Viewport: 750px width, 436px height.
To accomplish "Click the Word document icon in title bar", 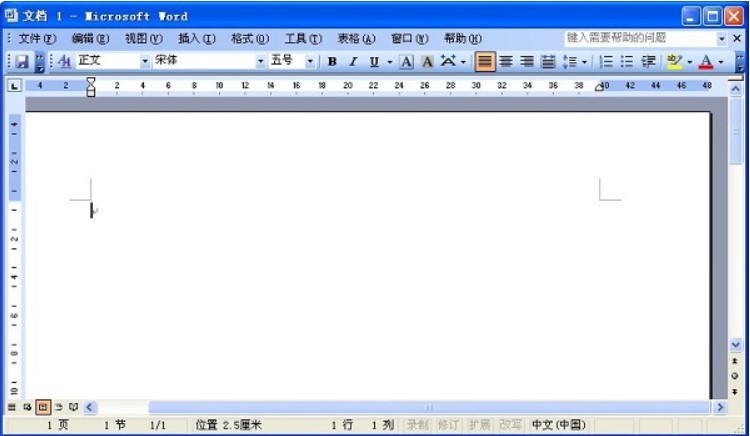I will pyautogui.click(x=11, y=16).
